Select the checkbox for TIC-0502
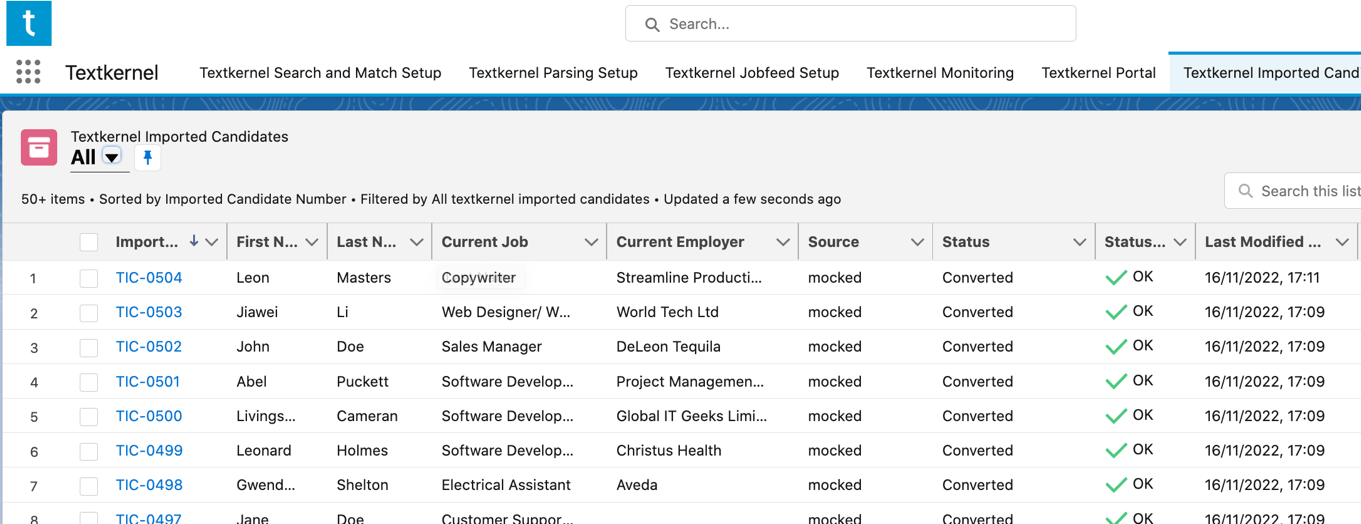The image size is (1361, 524). (89, 347)
